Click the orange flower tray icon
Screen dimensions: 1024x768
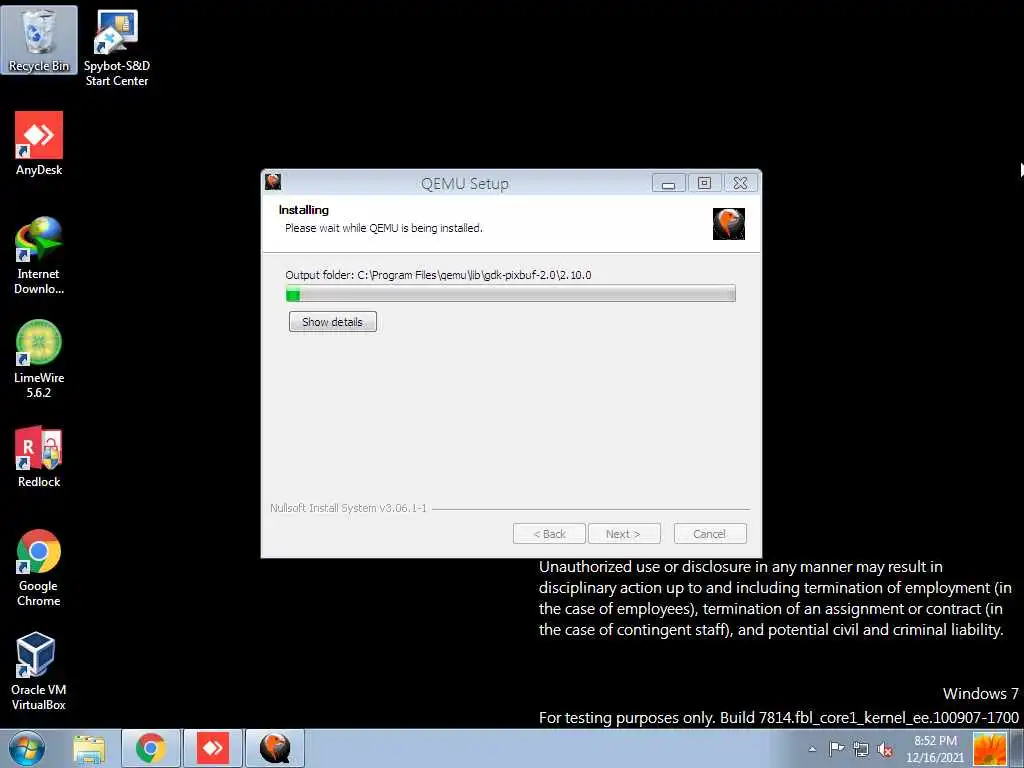coord(989,749)
